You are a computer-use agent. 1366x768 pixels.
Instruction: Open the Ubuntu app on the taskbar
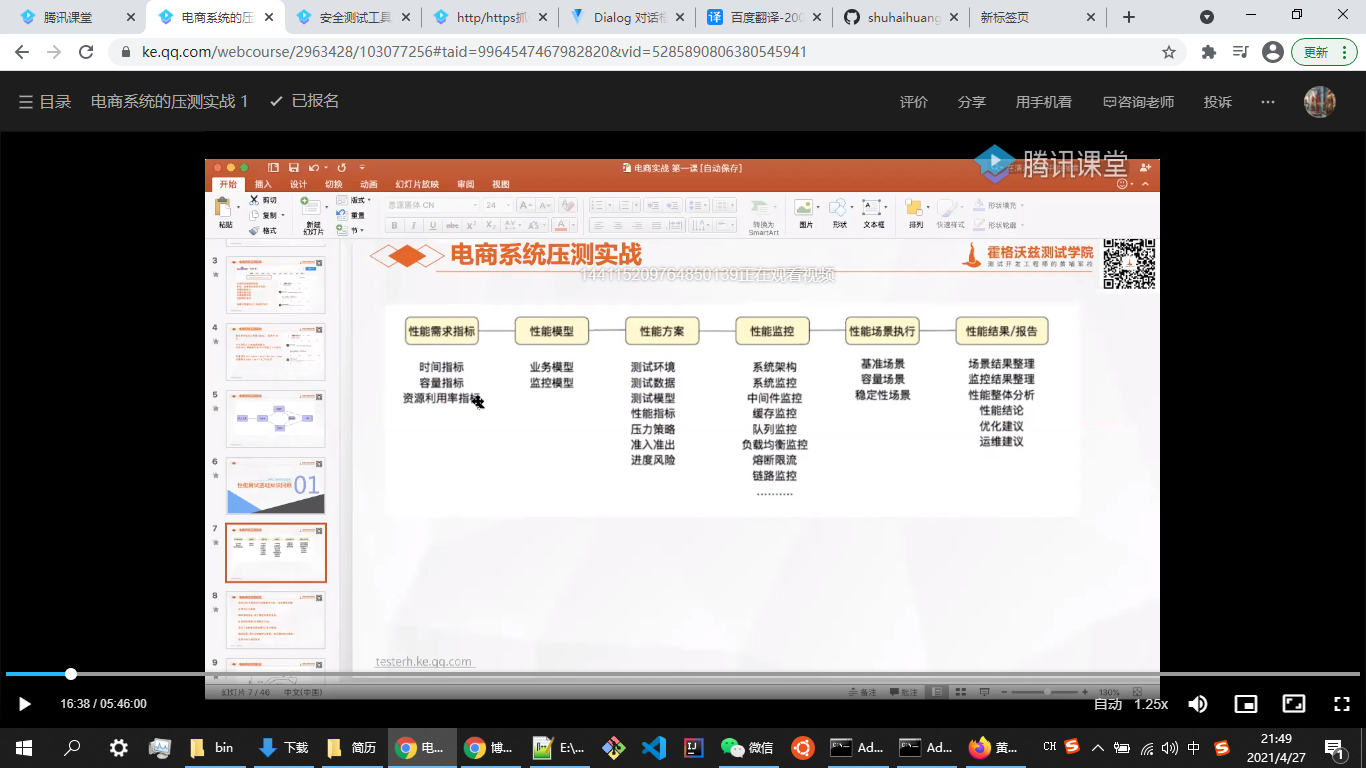(x=802, y=747)
